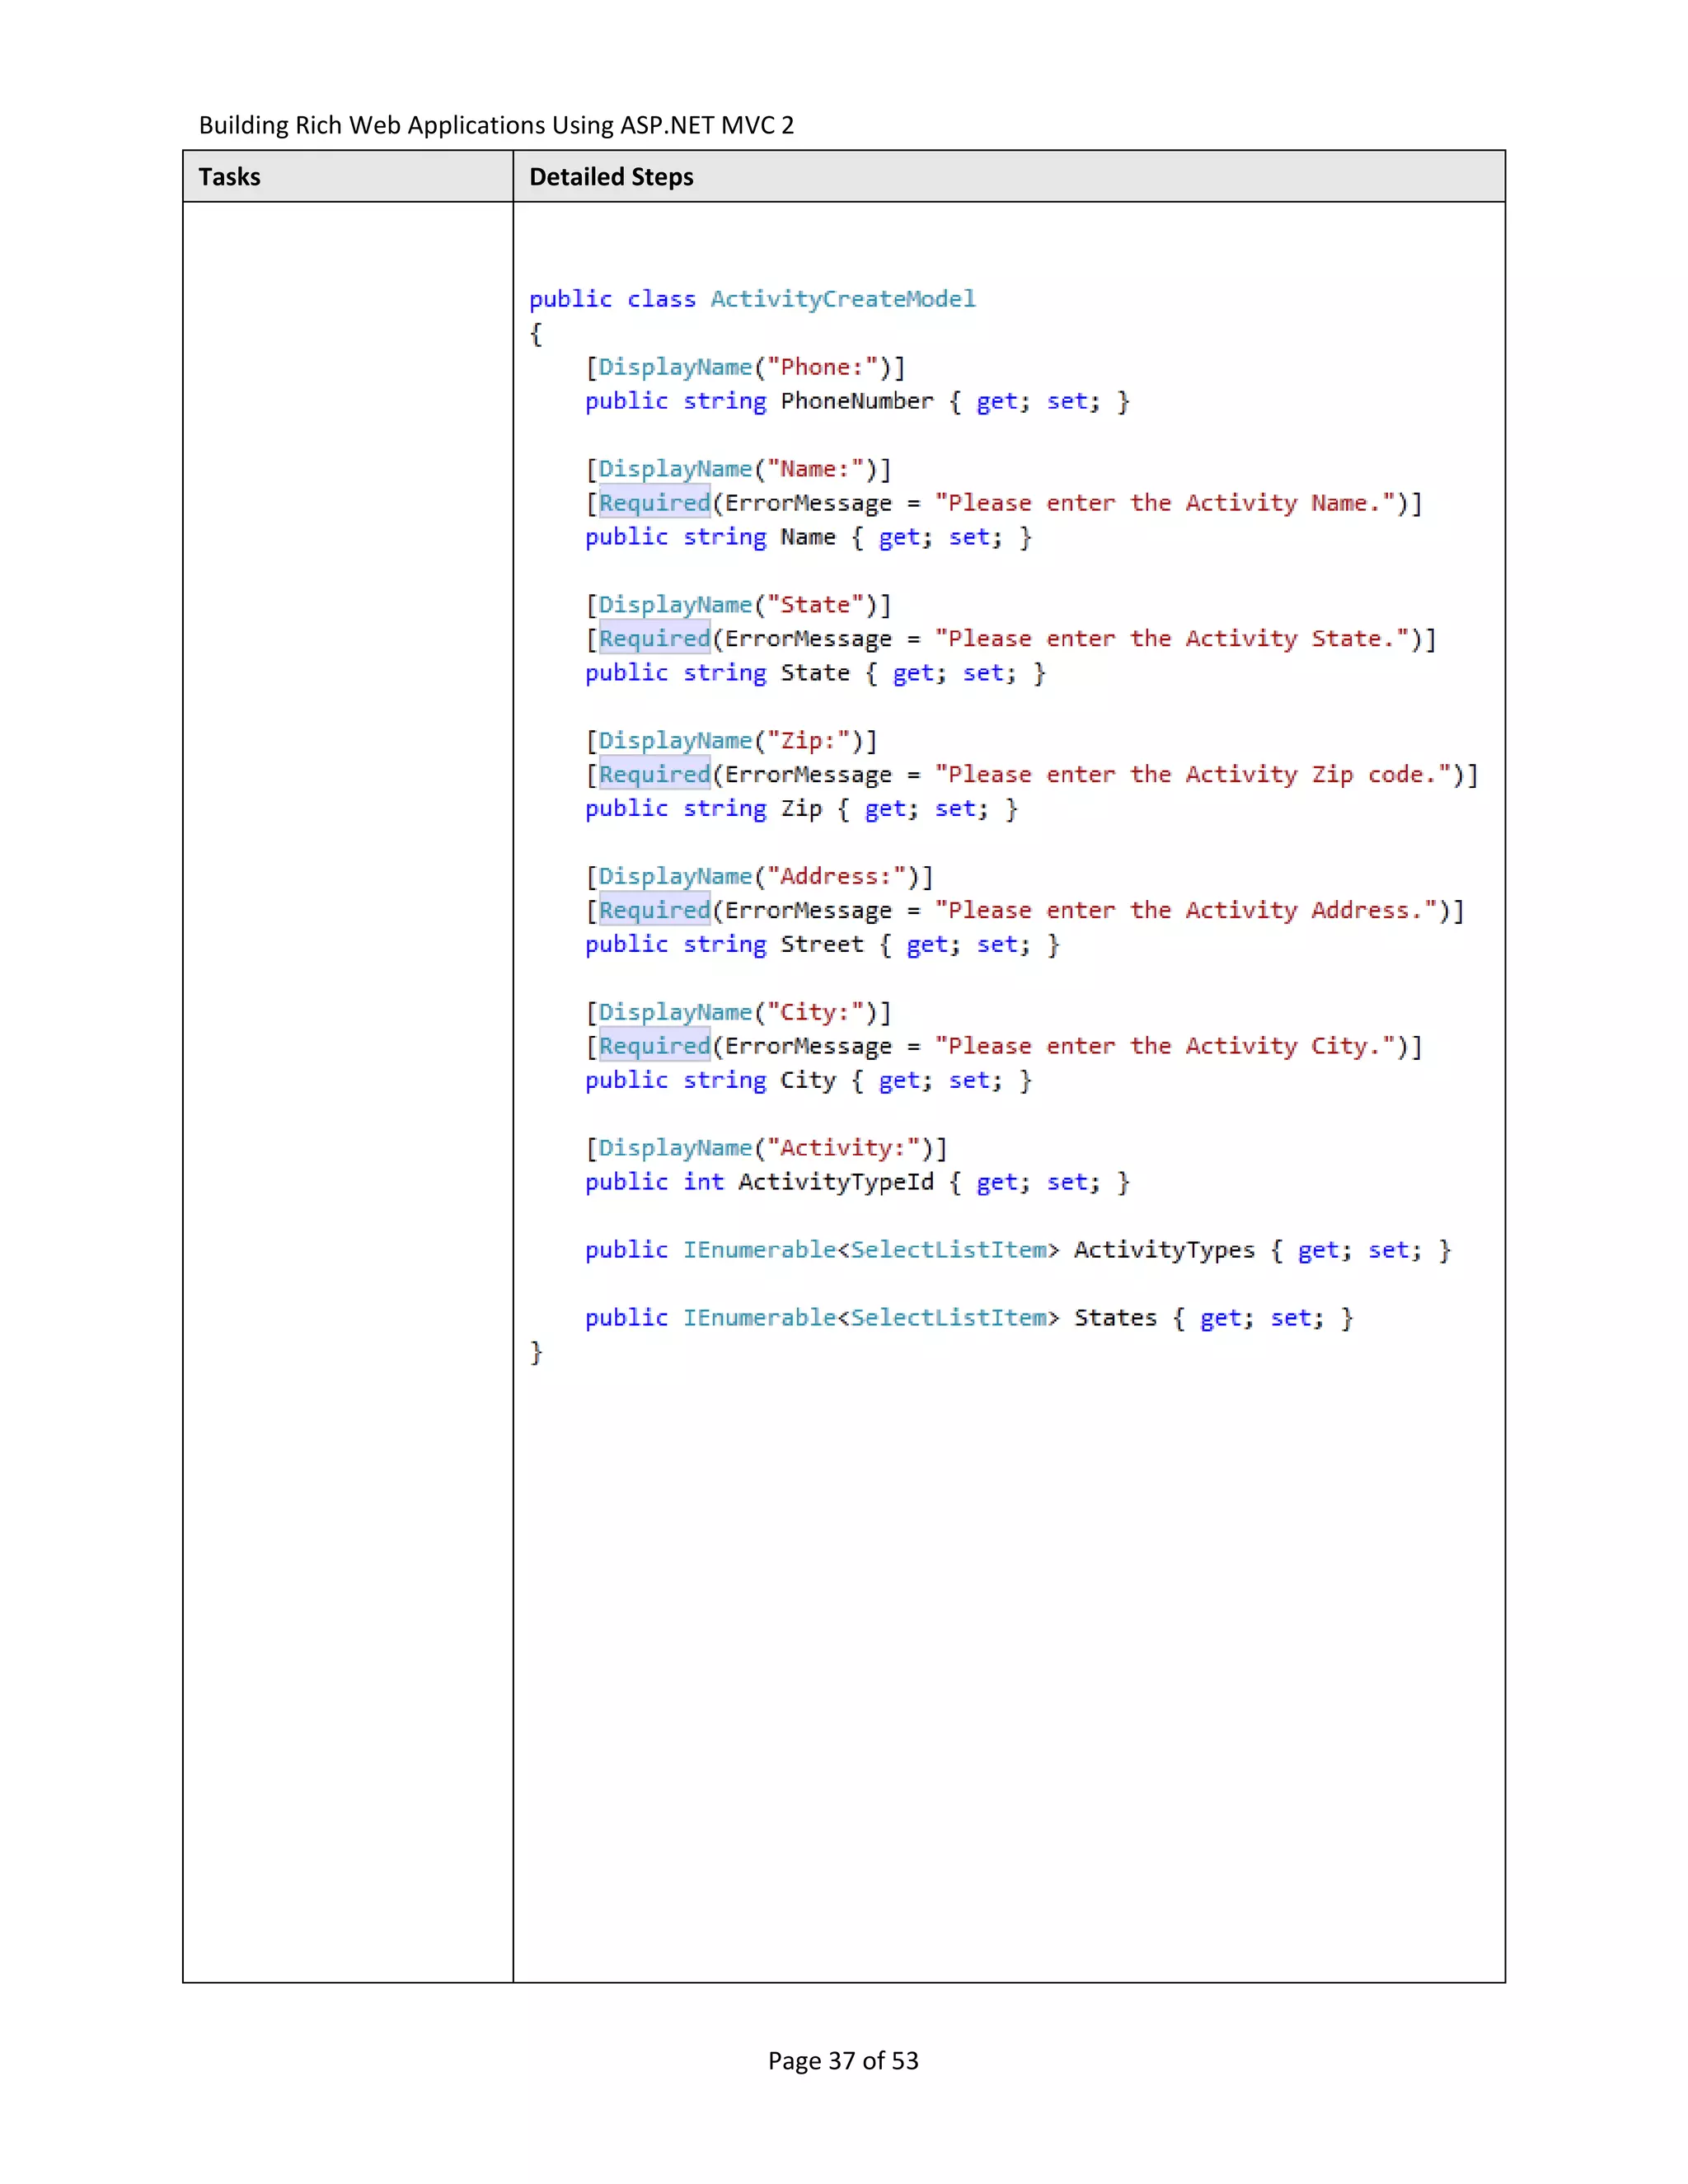Screen dimensions: 1688x2184
Task: Click the 'public string Zip' property line
Action: pos(801,809)
